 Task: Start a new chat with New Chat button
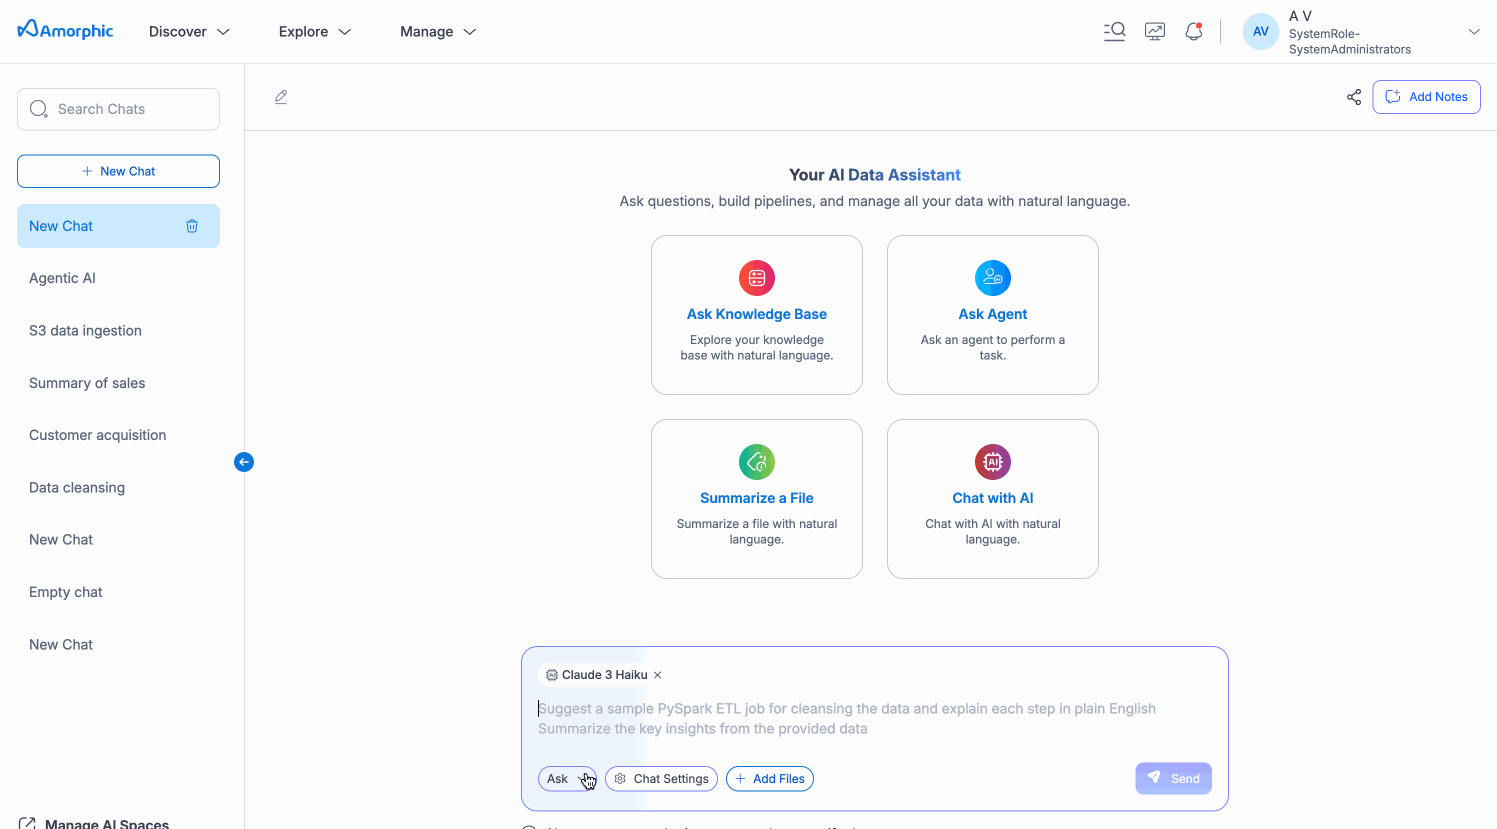[118, 171]
